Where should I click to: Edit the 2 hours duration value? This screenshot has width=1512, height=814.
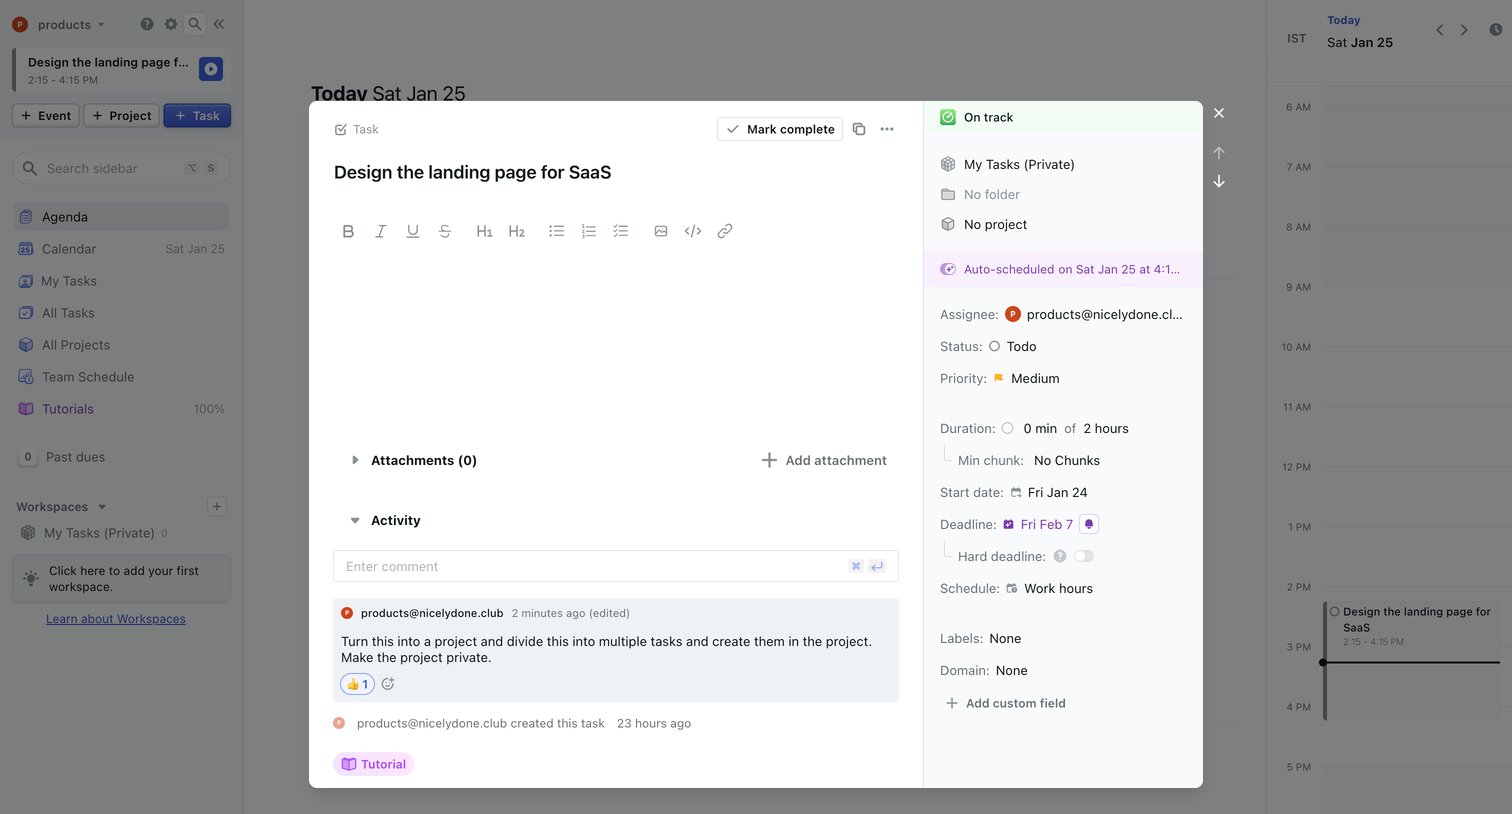[1106, 428]
